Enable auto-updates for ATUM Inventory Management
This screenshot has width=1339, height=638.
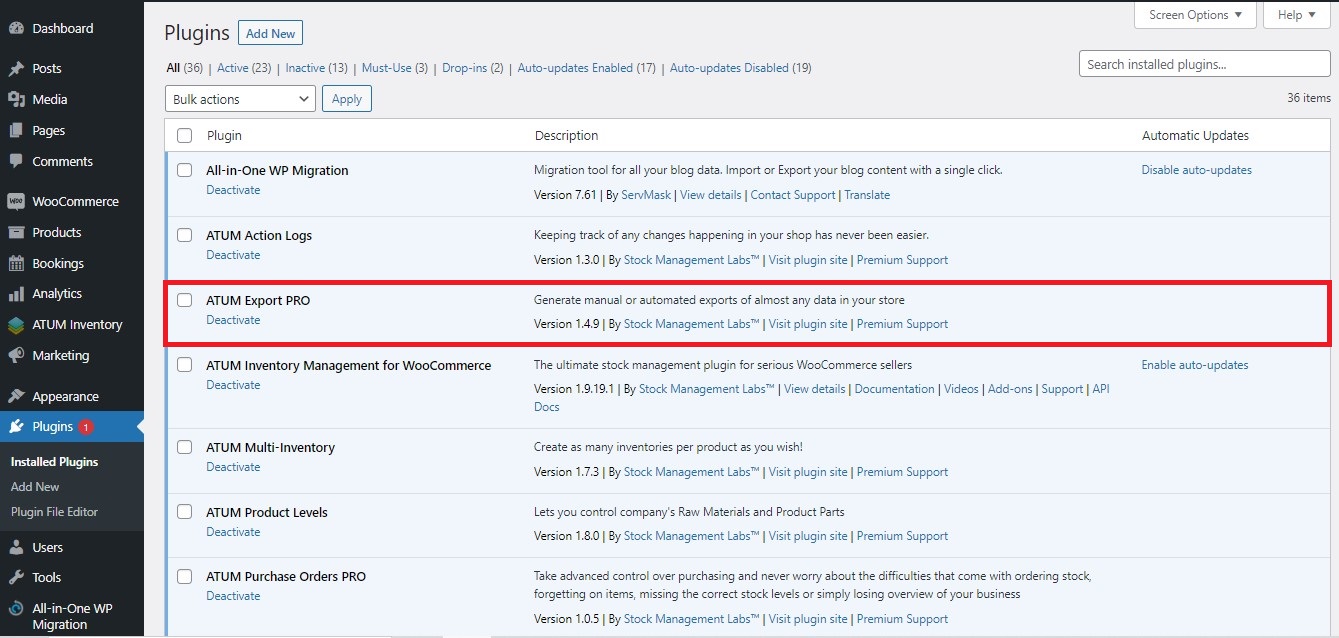(x=1195, y=365)
